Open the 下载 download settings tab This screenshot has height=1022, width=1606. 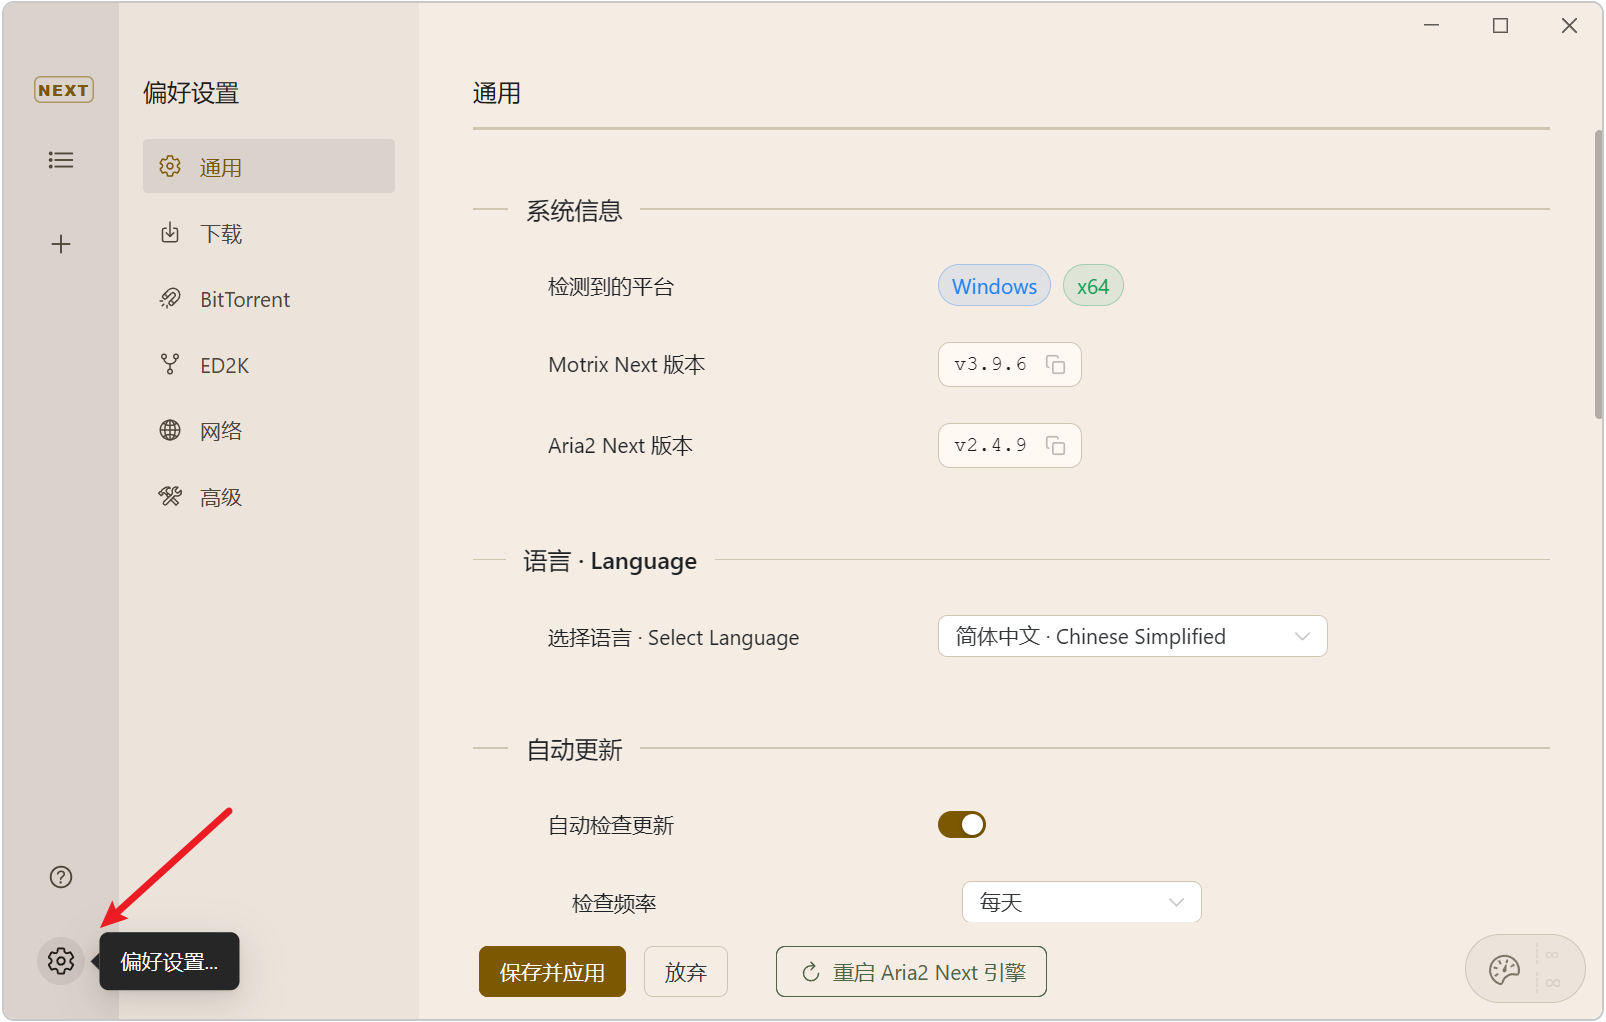click(269, 233)
